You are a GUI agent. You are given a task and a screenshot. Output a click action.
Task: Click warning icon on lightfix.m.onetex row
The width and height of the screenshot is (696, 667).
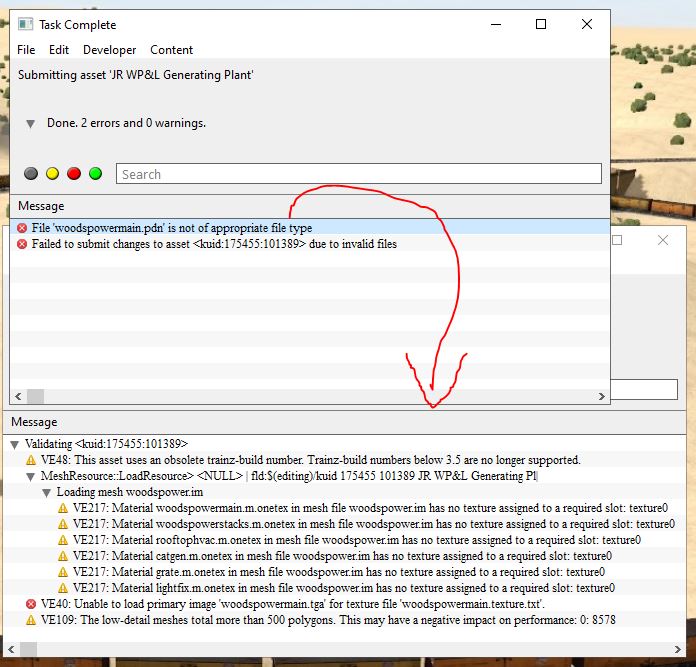coord(63,588)
